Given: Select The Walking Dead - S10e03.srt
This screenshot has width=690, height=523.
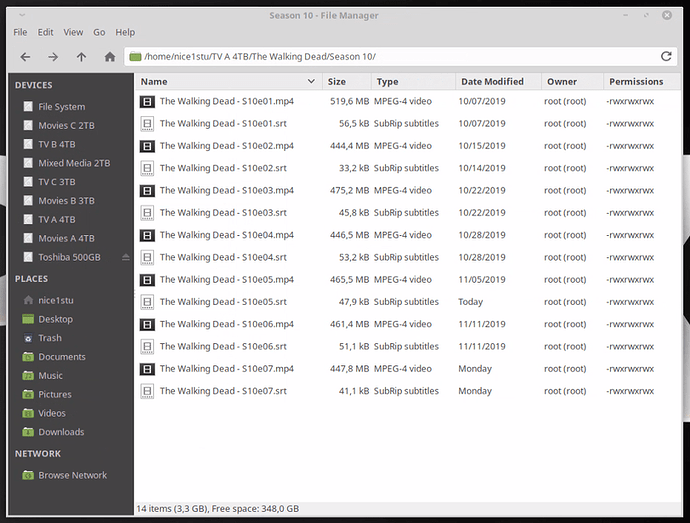Looking at the screenshot, I should pos(223,213).
